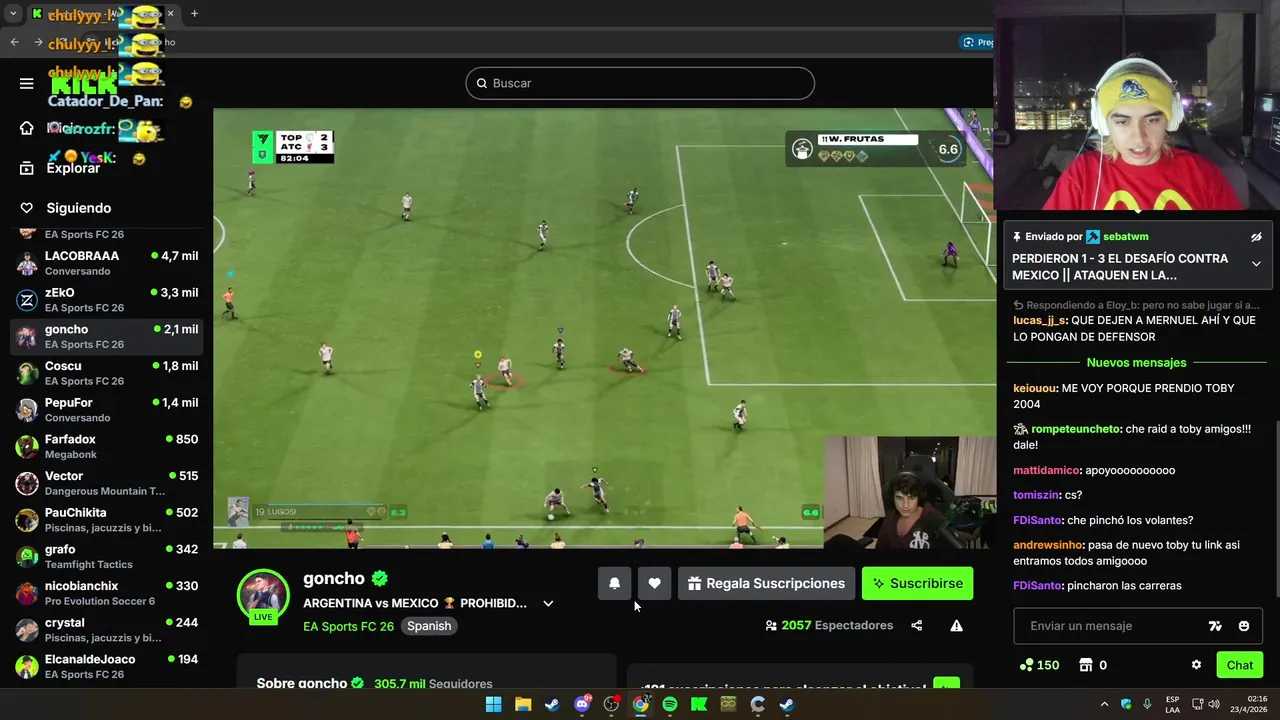1280x720 pixels.
Task: Open the PepuFor channel in the sidebar
Action: (106, 410)
